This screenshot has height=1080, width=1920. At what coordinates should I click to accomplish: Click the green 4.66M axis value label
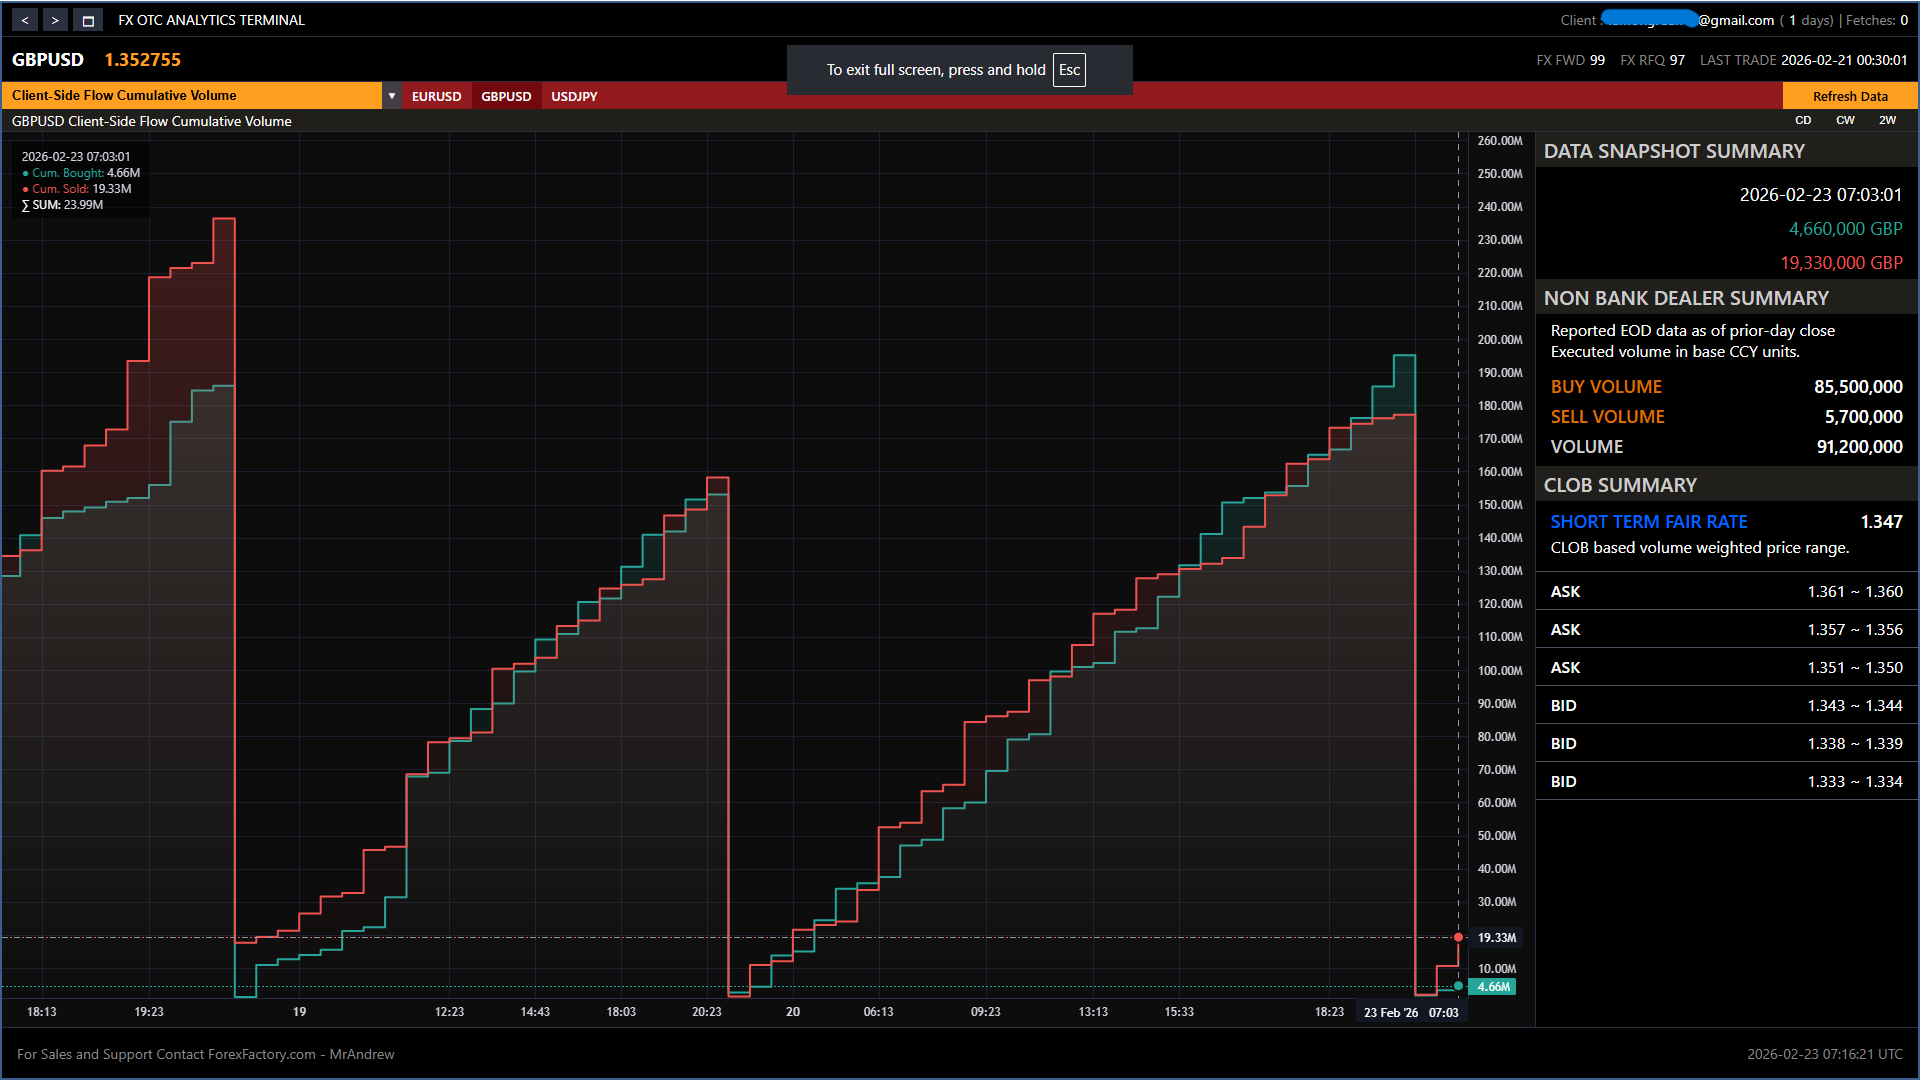[x=1493, y=987]
